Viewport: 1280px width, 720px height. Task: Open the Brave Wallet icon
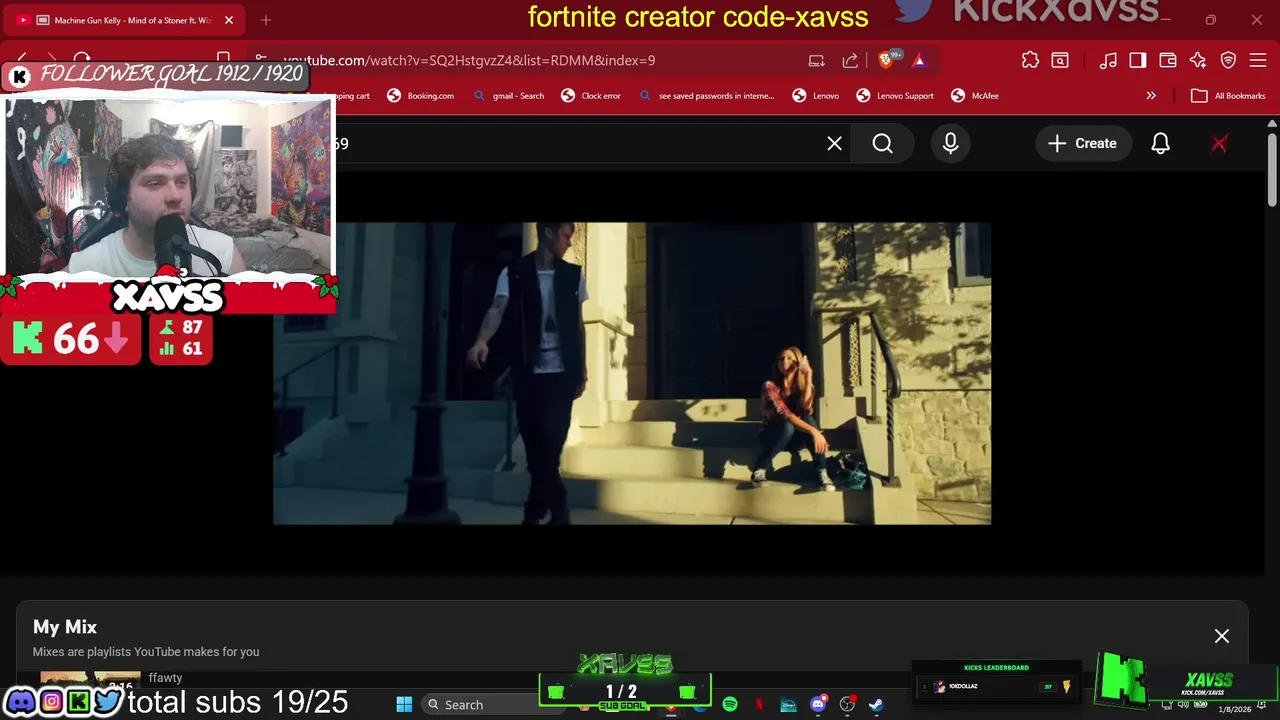click(x=1168, y=61)
